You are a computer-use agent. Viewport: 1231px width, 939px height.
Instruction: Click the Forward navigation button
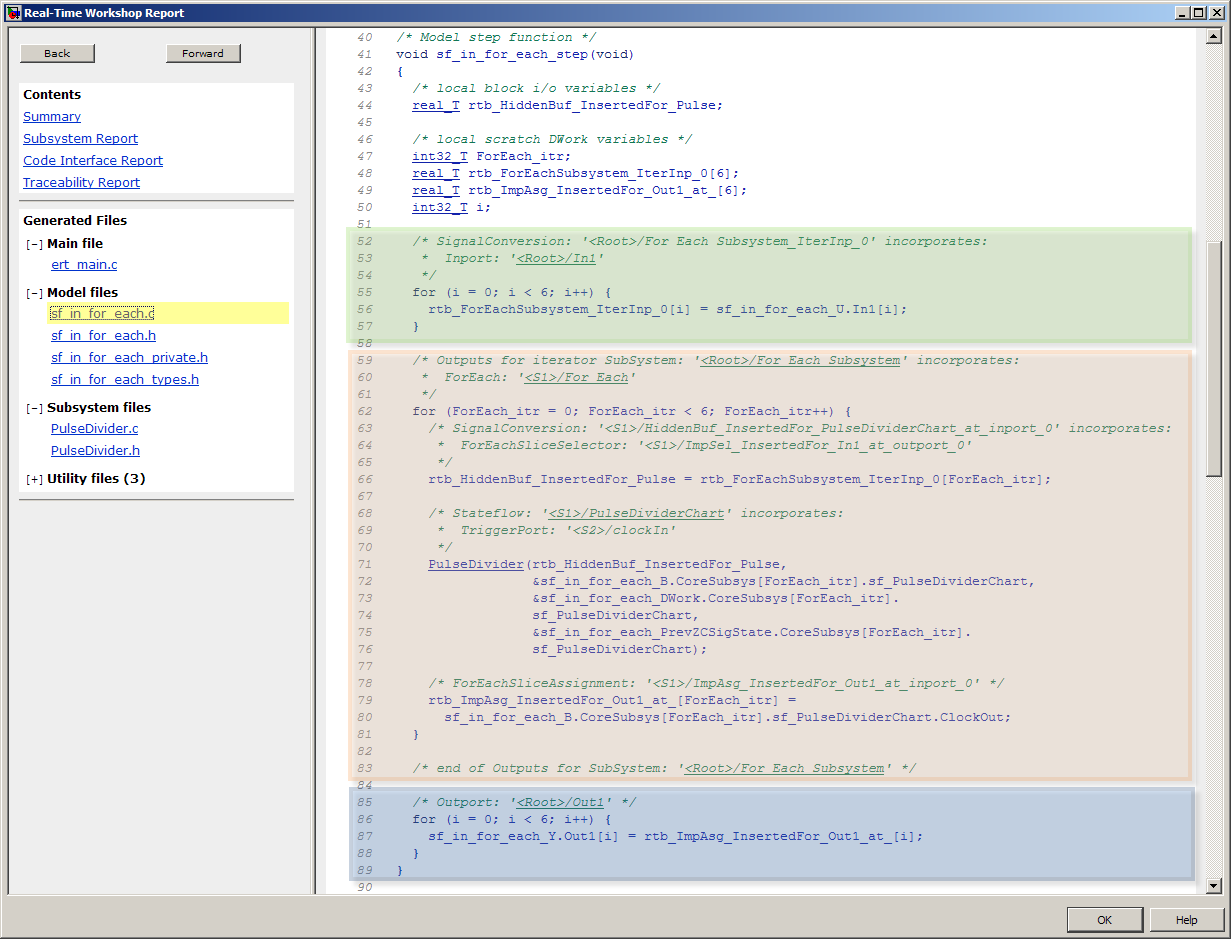(x=203, y=53)
